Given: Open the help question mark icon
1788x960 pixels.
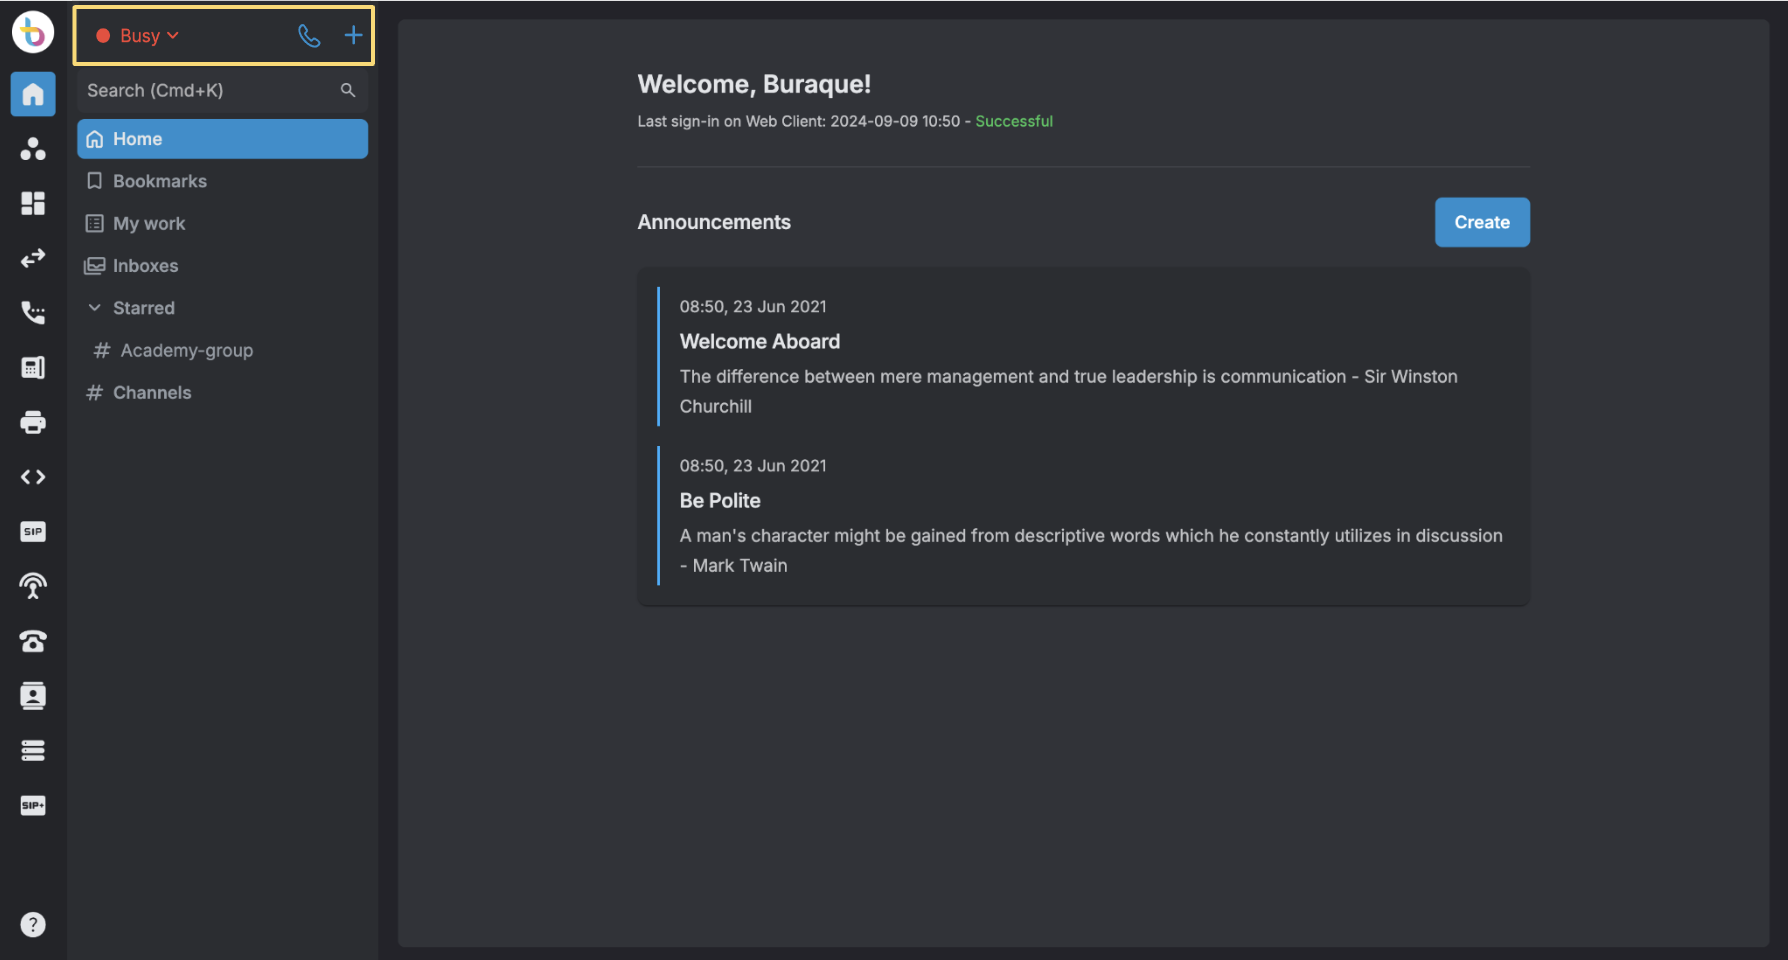Looking at the screenshot, I should [33, 924].
